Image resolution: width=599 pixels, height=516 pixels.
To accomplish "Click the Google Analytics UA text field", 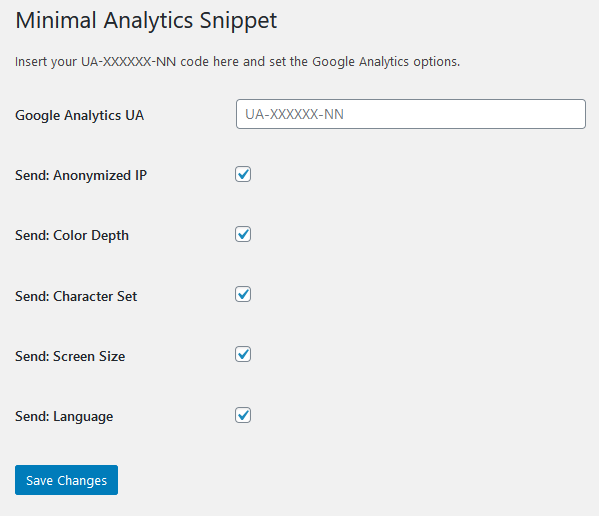I will point(411,114).
